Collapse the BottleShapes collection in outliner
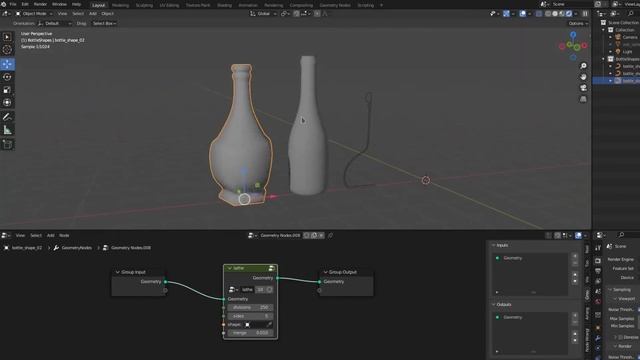The image size is (640, 360). pos(603,59)
